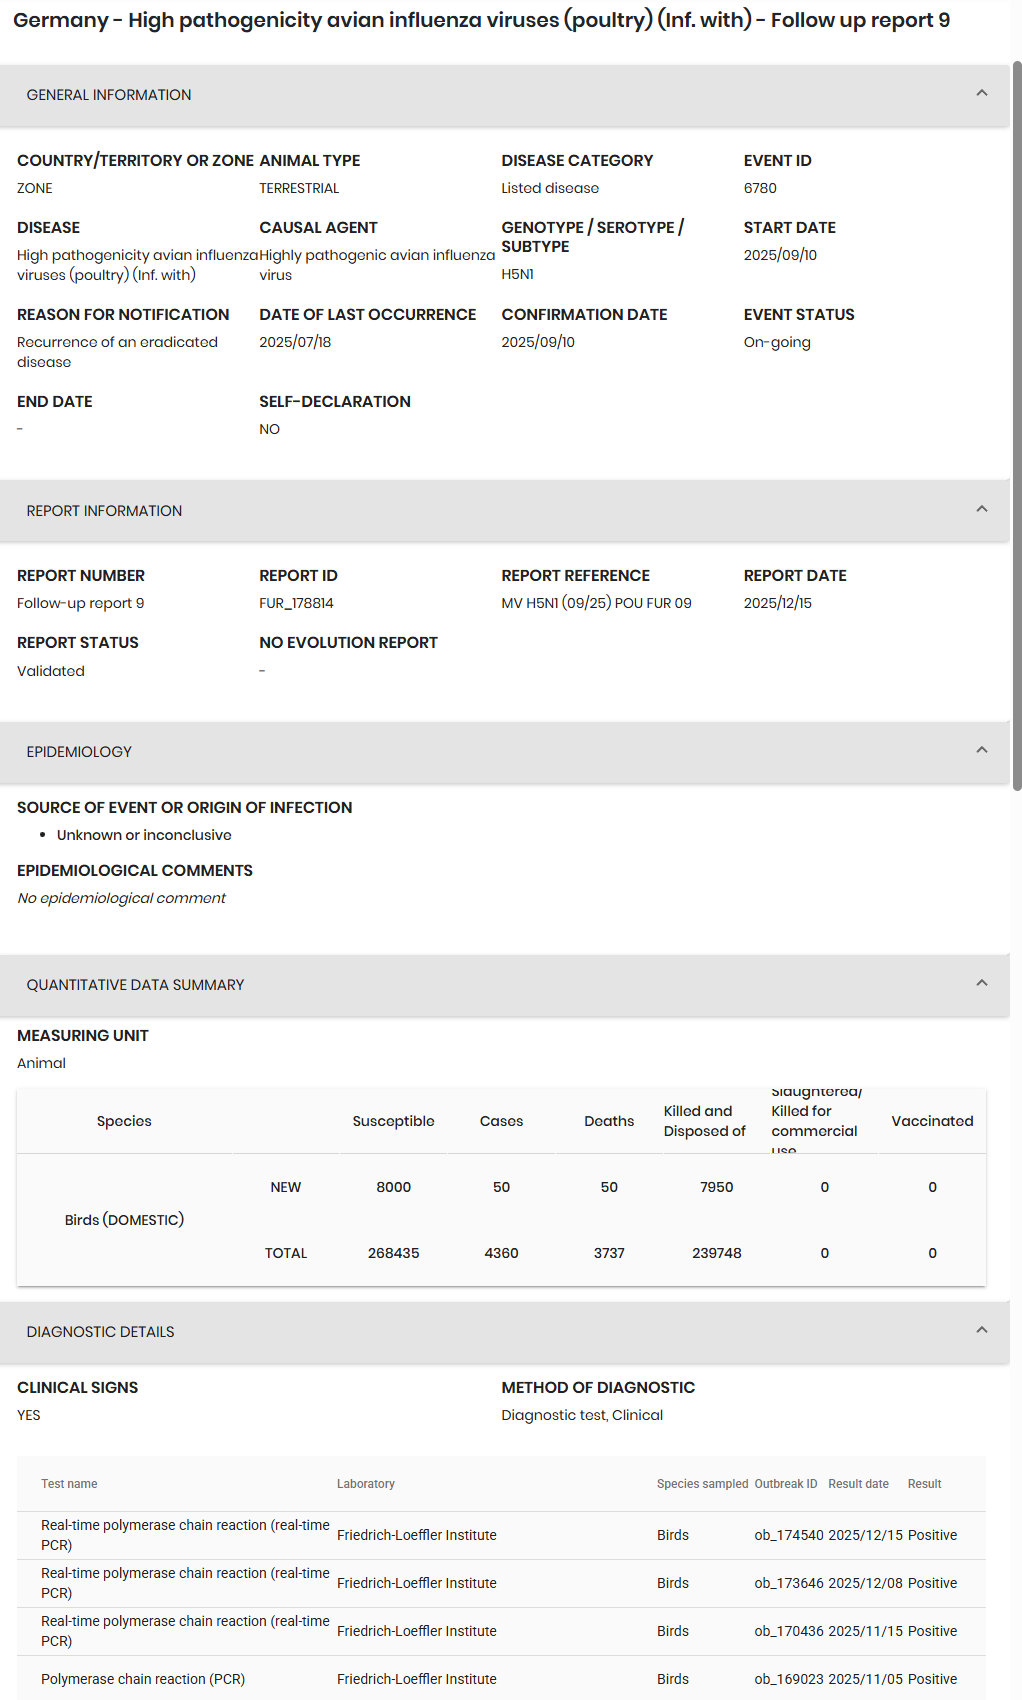Click the Quantitative Data Summary header
Viewport: 1022px width, 1700px height.
504,985
